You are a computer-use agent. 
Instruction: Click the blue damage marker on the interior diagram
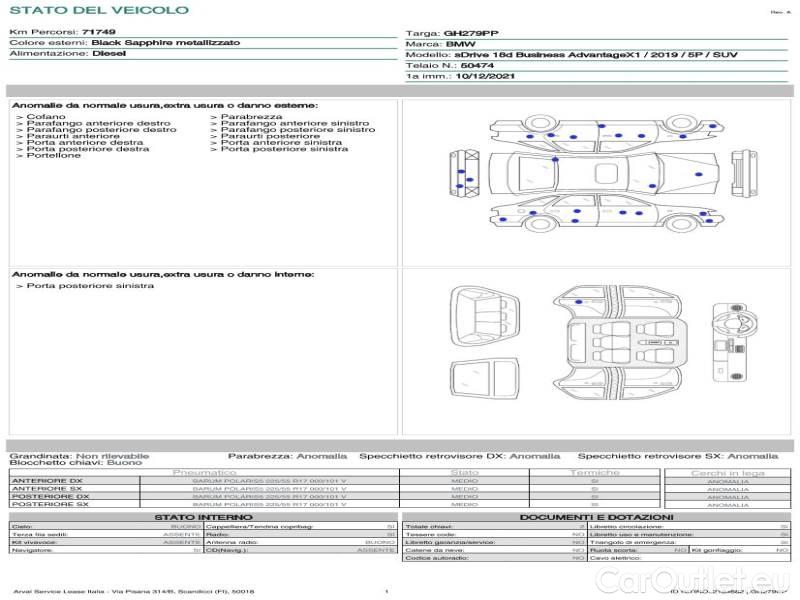click(x=579, y=299)
